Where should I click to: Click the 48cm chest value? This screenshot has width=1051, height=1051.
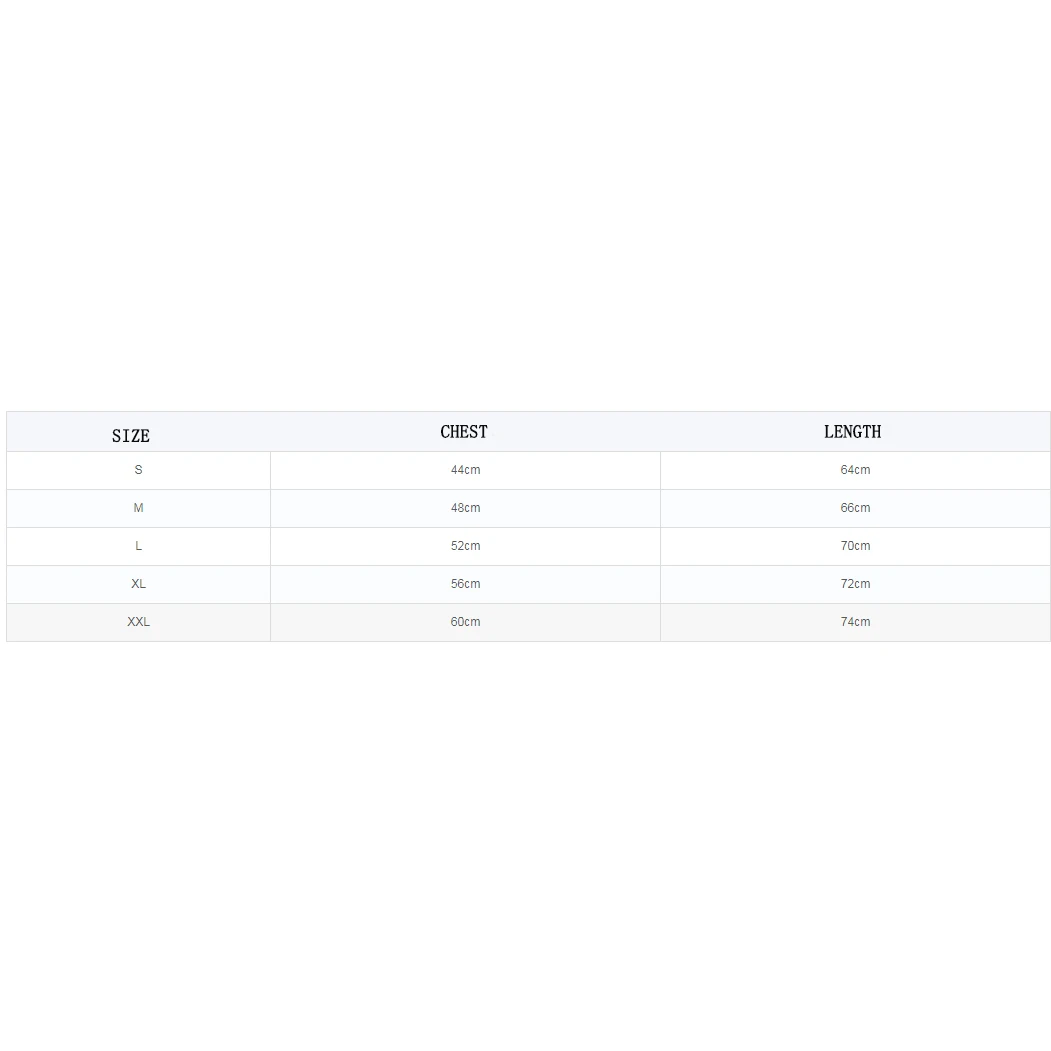click(x=465, y=508)
